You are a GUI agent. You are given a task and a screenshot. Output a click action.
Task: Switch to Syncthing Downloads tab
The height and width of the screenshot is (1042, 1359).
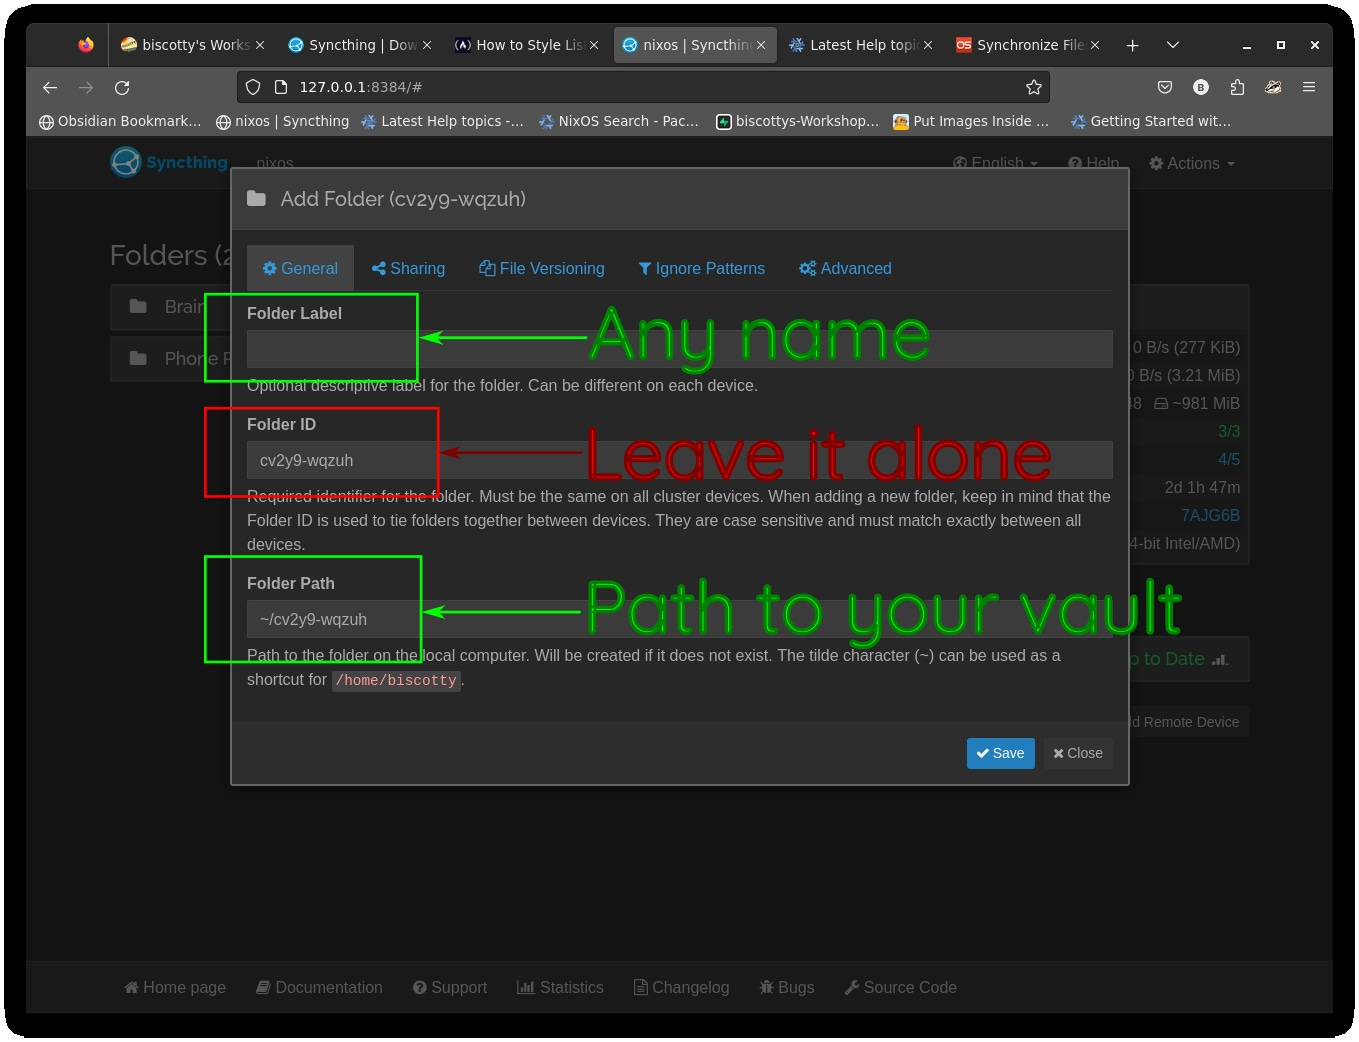pyautogui.click(x=359, y=45)
